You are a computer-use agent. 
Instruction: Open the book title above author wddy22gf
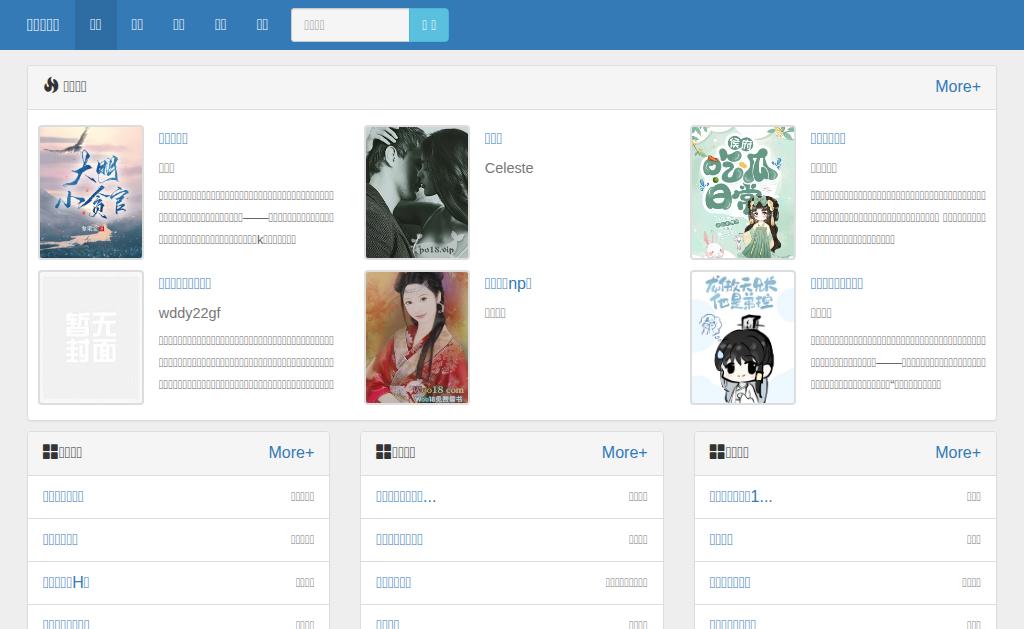point(185,283)
